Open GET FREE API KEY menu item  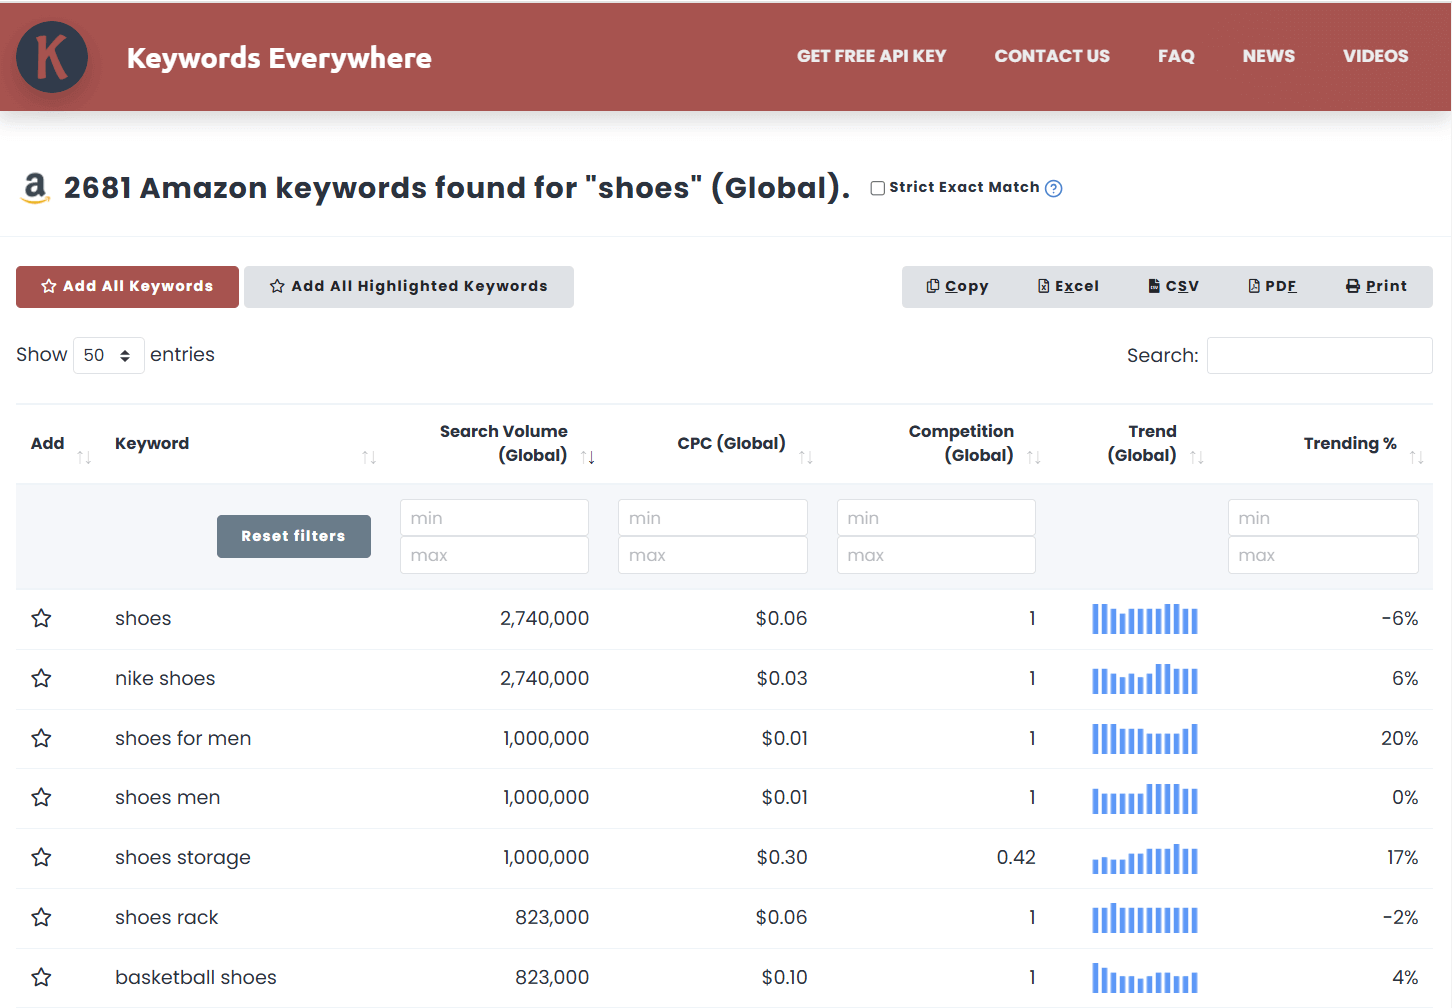[871, 56]
